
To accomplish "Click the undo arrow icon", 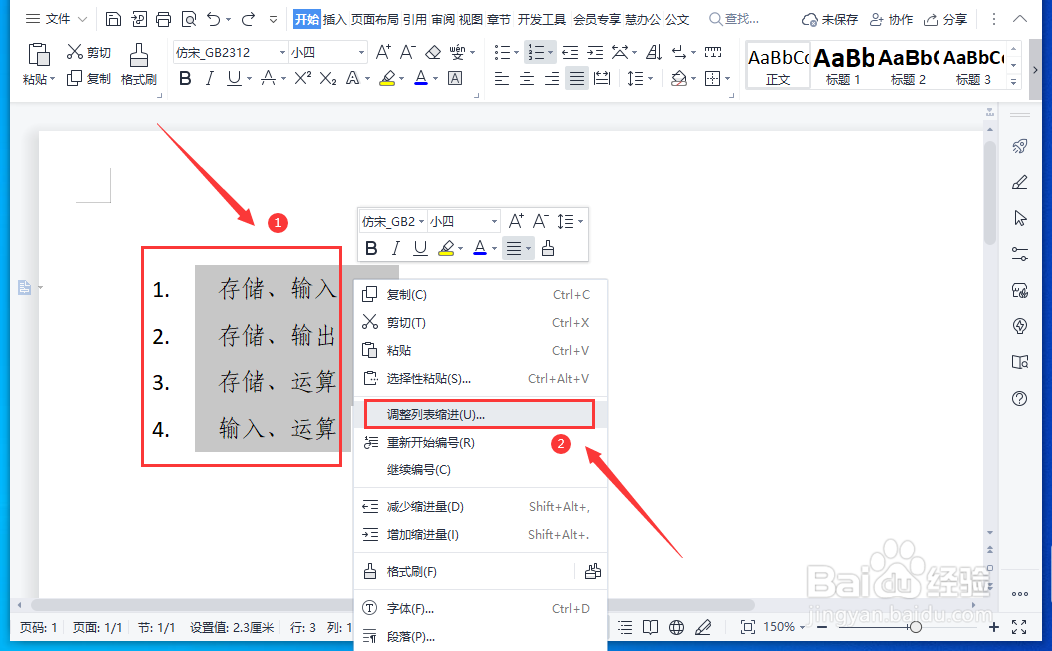I will click(213, 19).
